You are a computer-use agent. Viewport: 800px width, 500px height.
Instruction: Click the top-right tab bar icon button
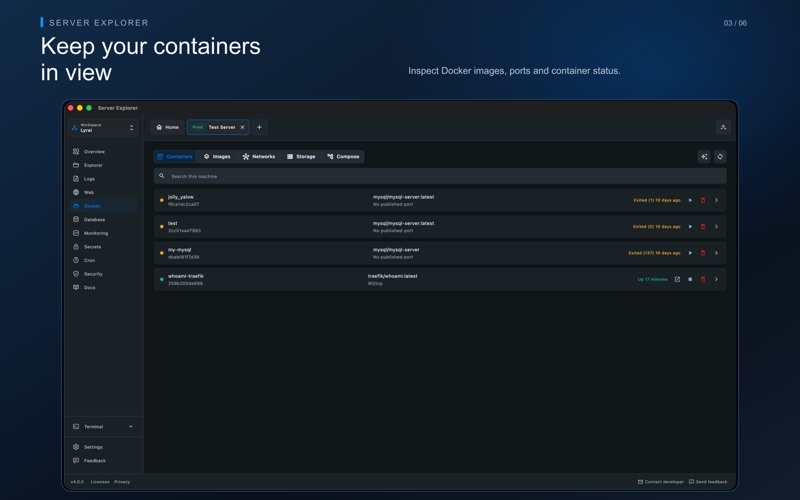pos(723,128)
